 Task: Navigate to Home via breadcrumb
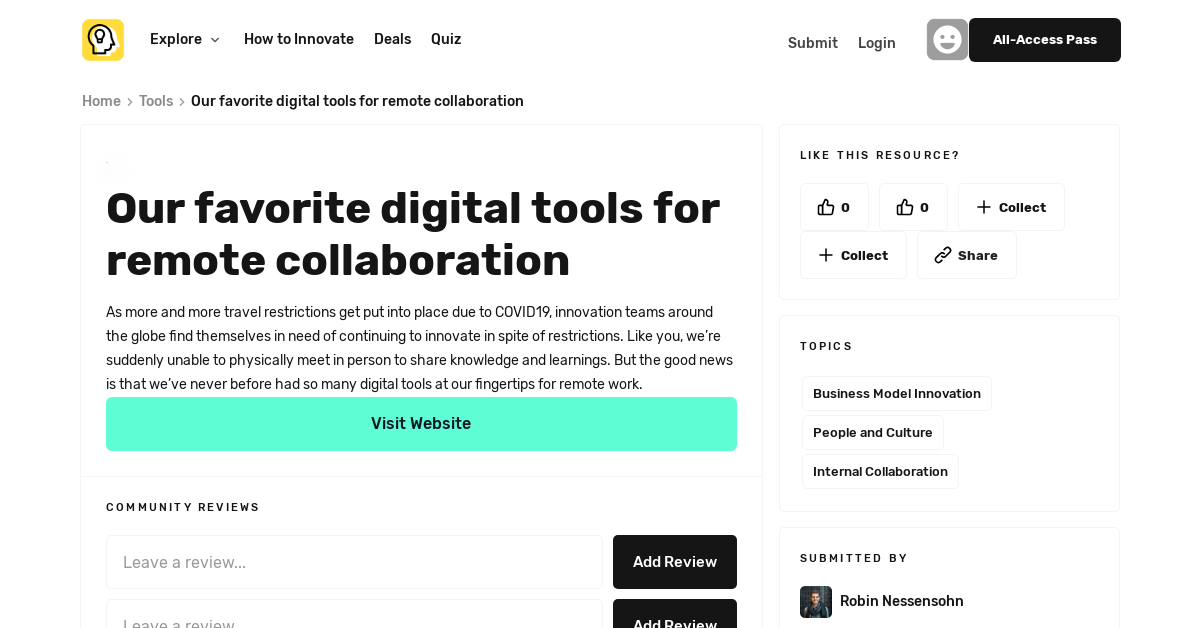(x=101, y=101)
